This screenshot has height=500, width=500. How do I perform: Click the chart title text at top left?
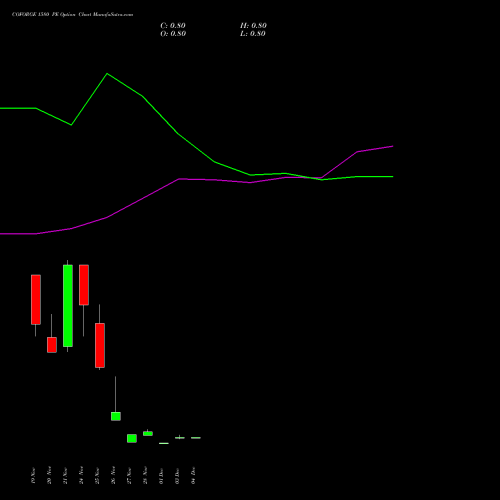(x=72, y=15)
